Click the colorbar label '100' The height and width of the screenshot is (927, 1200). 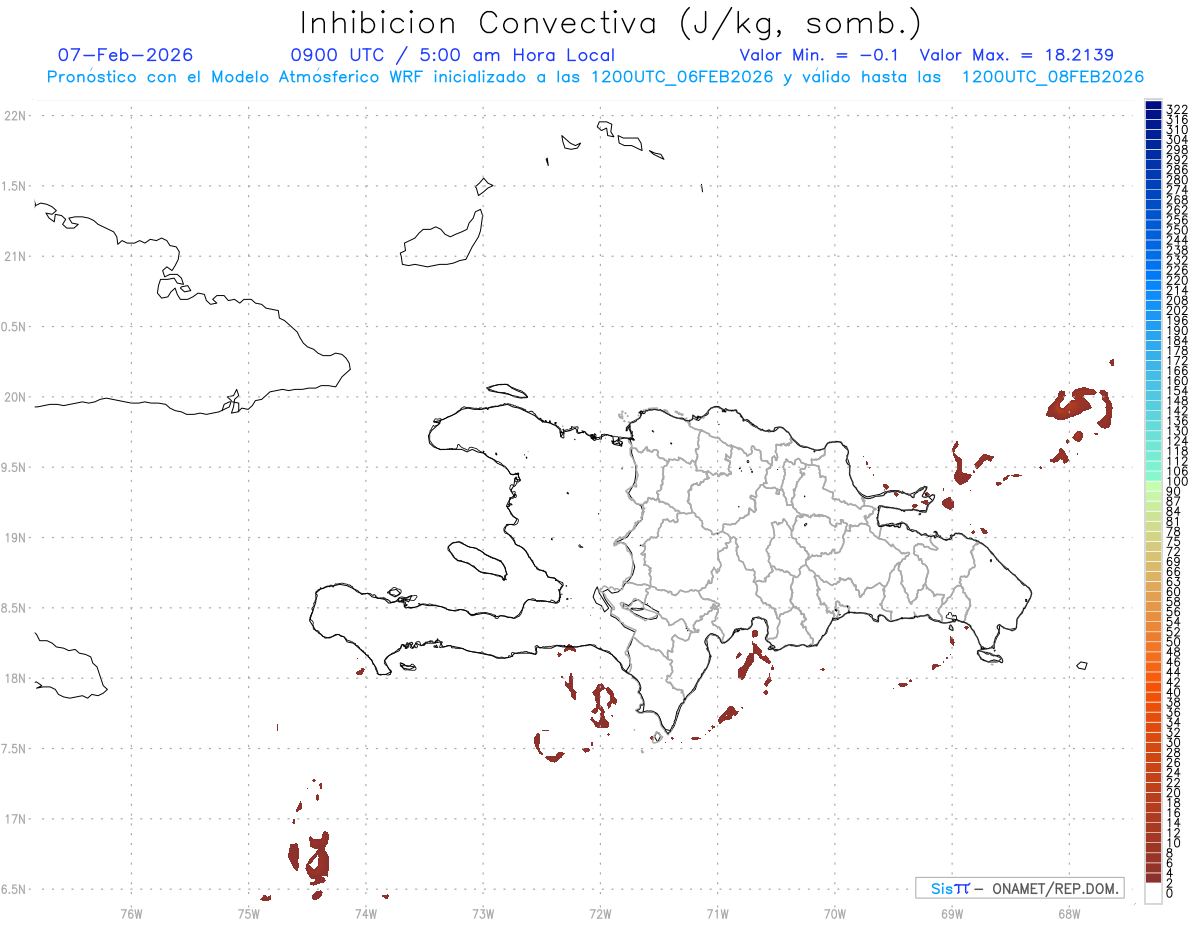pos(1177,482)
